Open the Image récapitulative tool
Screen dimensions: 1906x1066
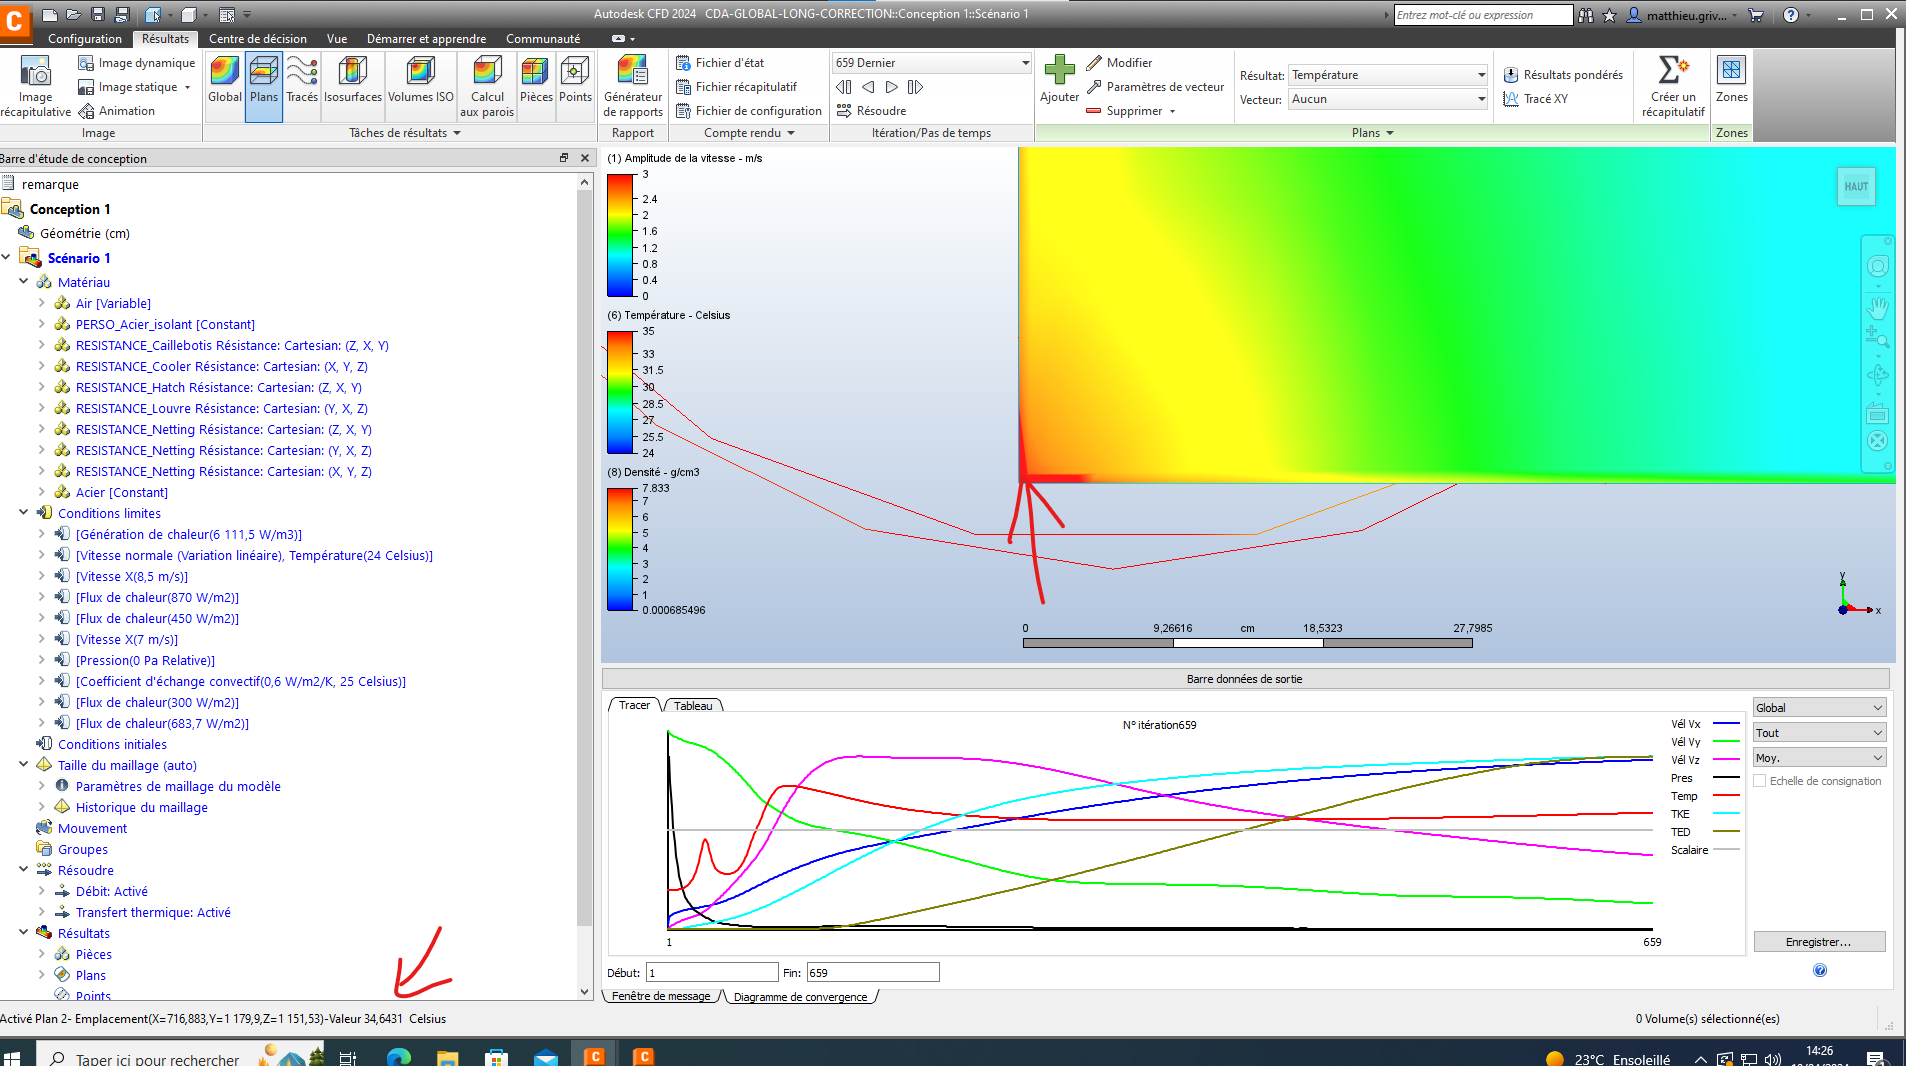coord(35,87)
